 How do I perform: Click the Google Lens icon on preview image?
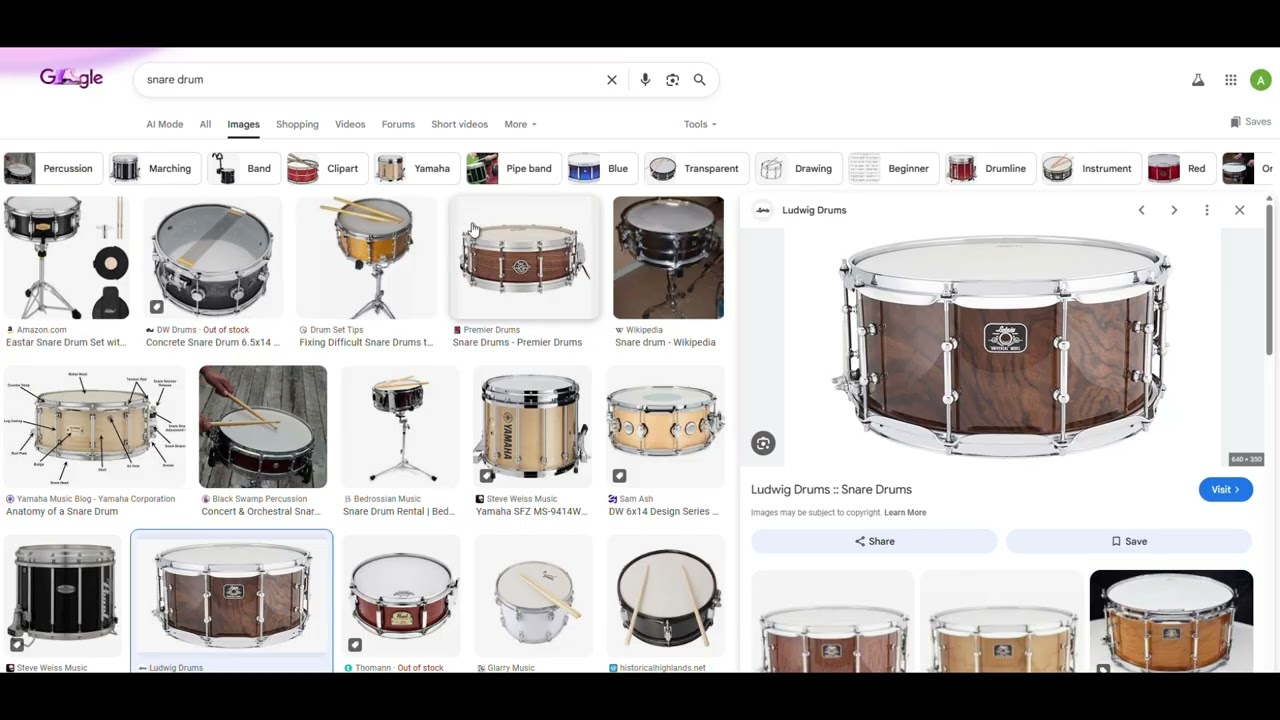(x=763, y=443)
